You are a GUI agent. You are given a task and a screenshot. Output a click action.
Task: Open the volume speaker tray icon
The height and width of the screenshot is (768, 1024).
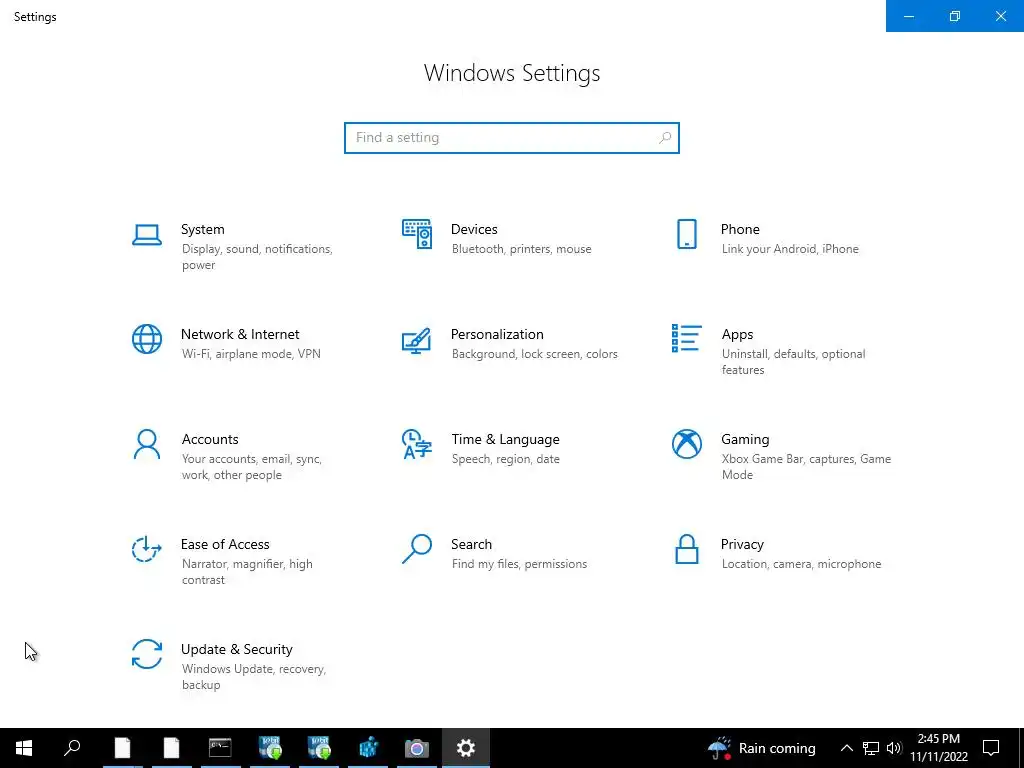894,748
